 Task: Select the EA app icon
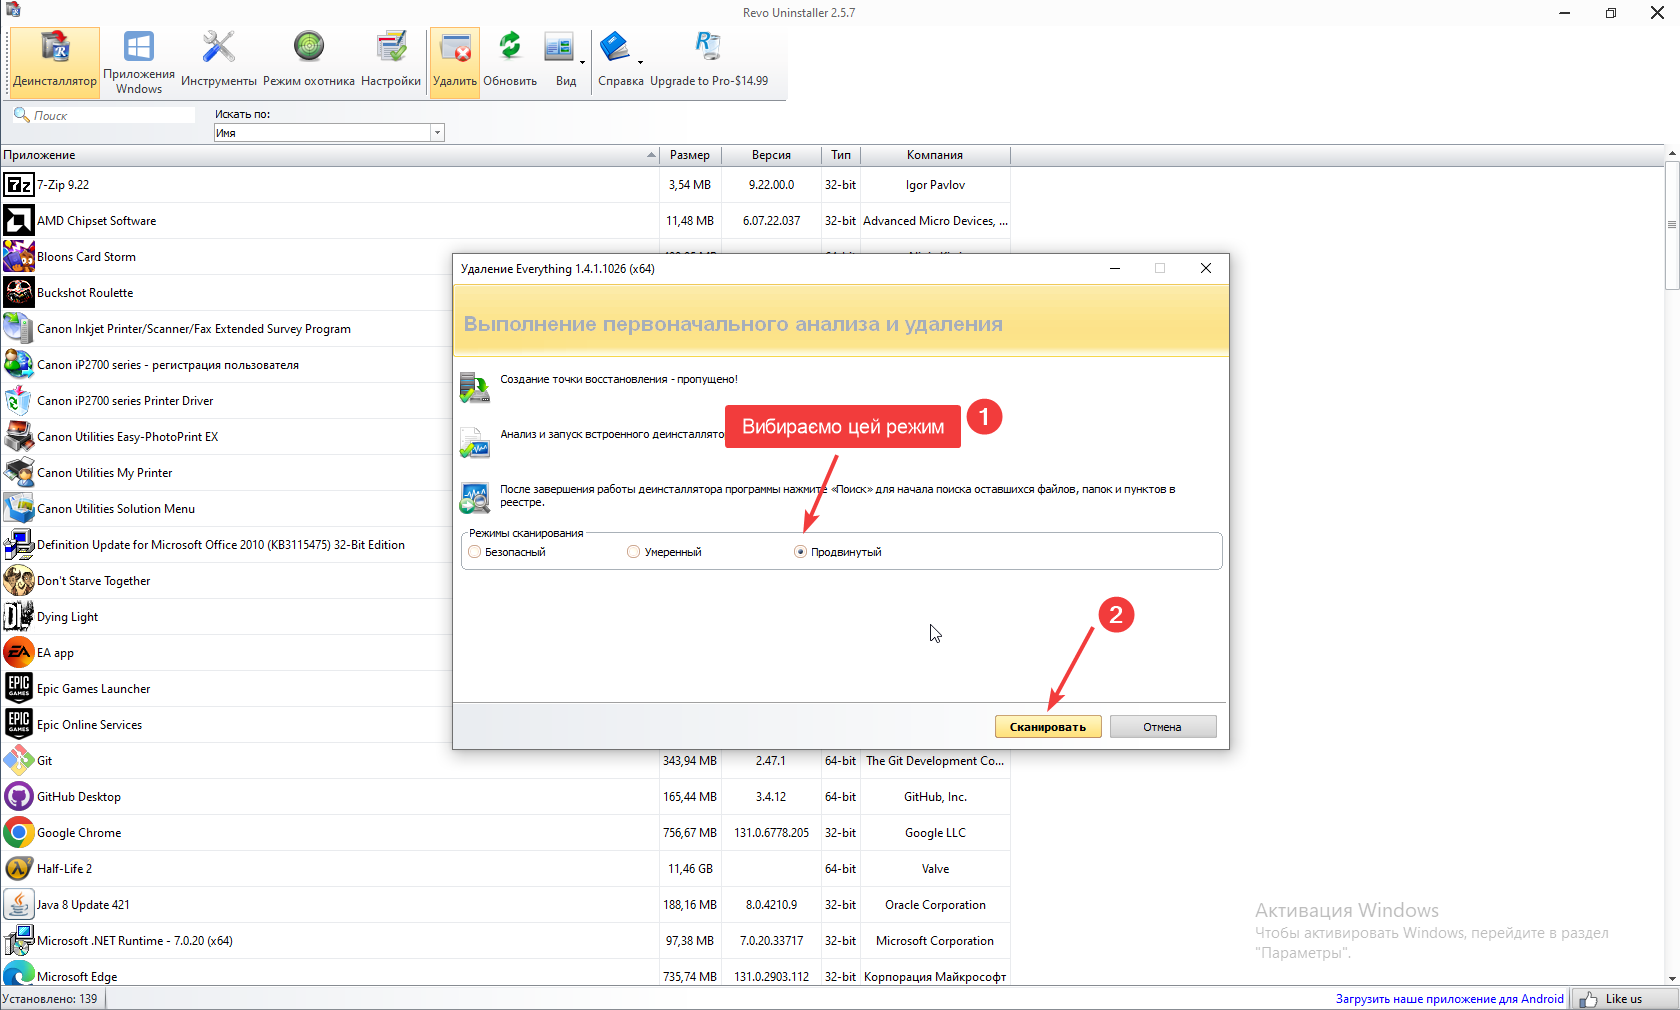pos(19,653)
